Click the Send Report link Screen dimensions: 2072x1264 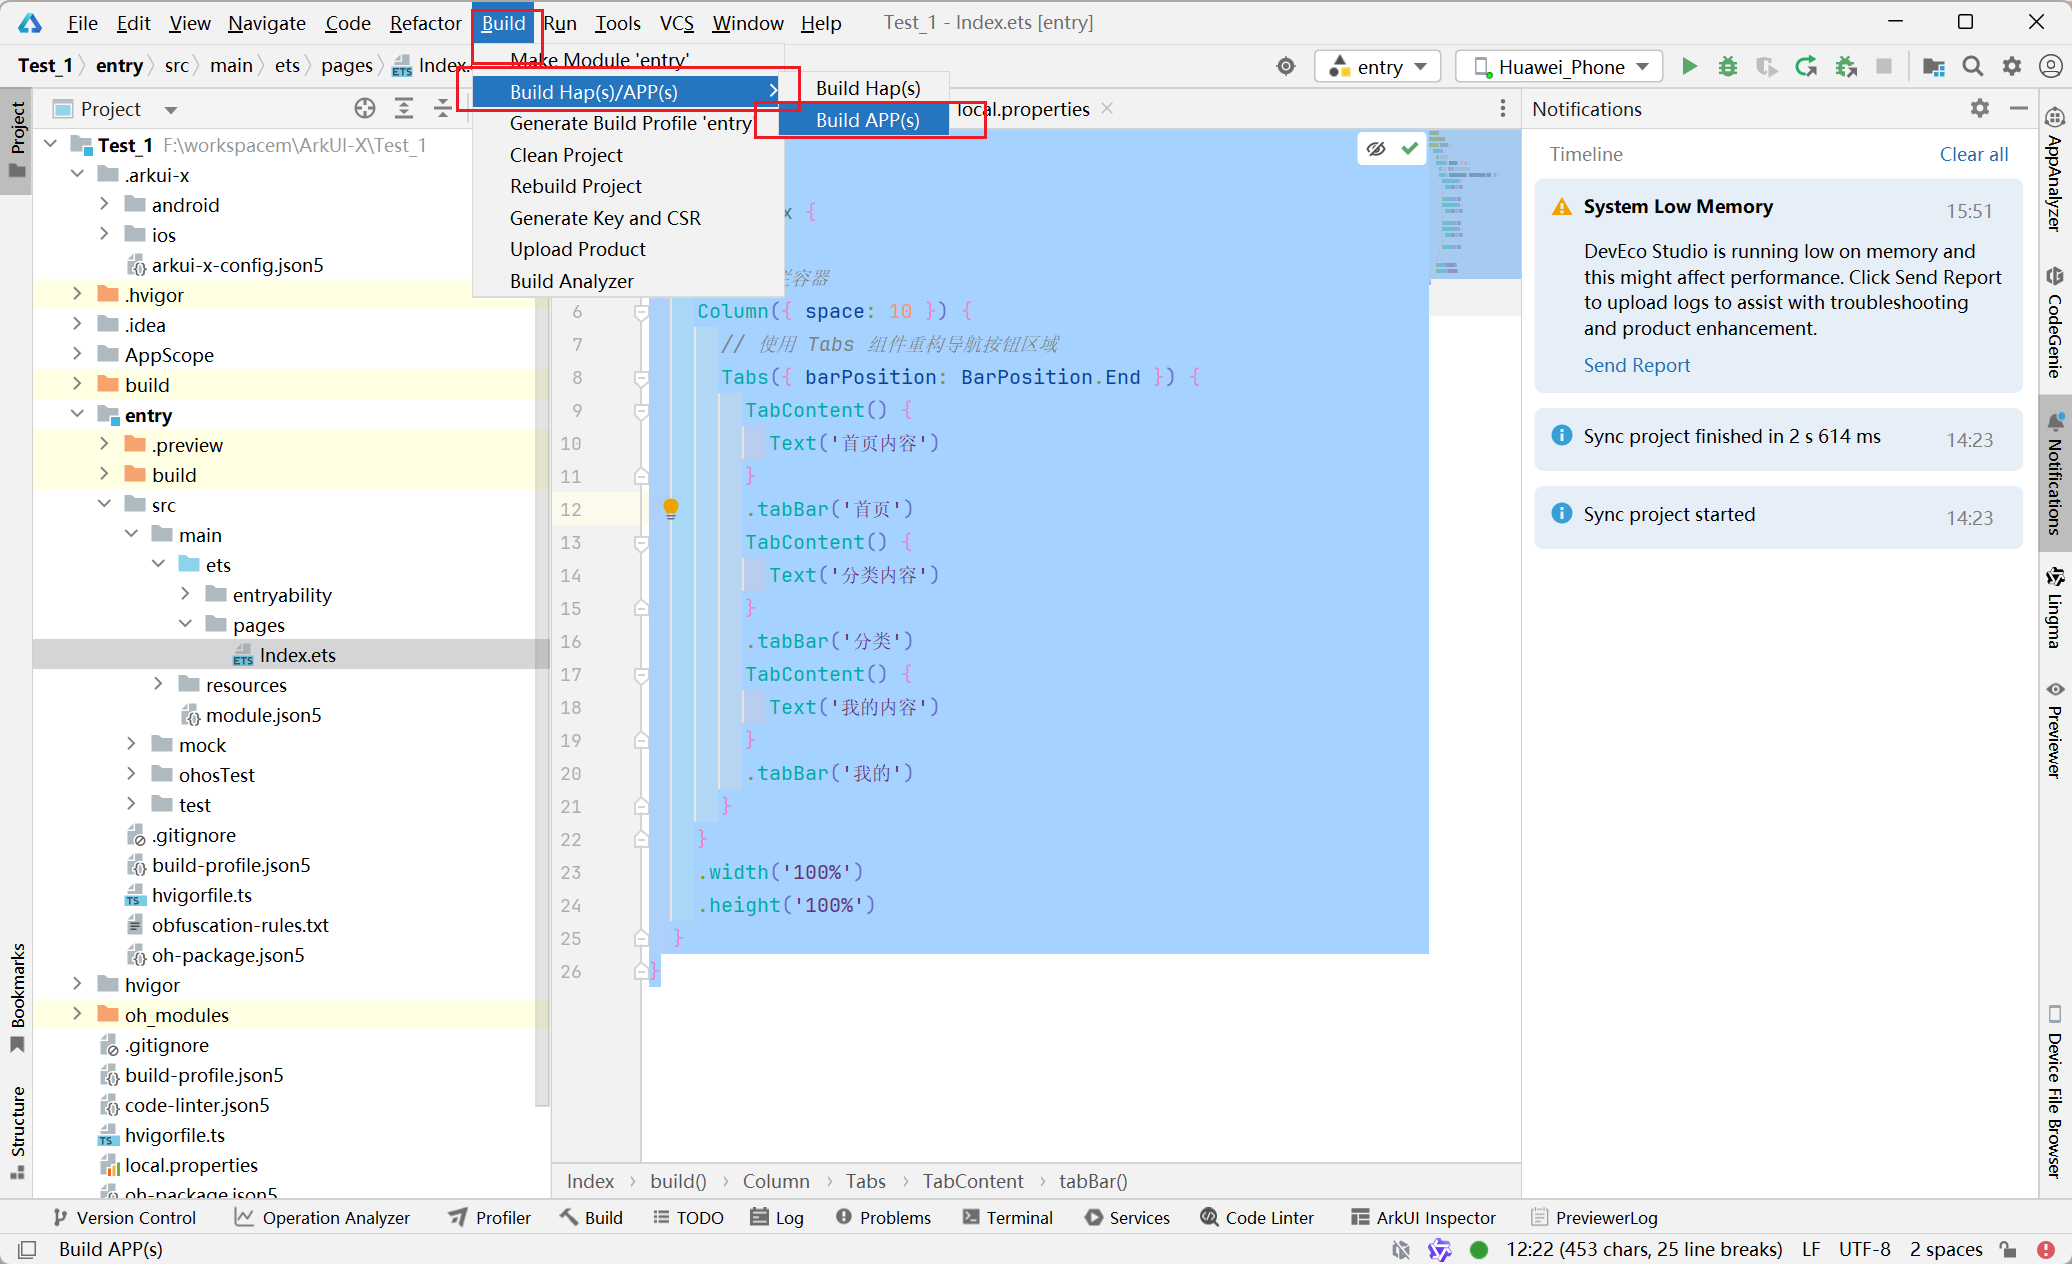pos(1636,365)
